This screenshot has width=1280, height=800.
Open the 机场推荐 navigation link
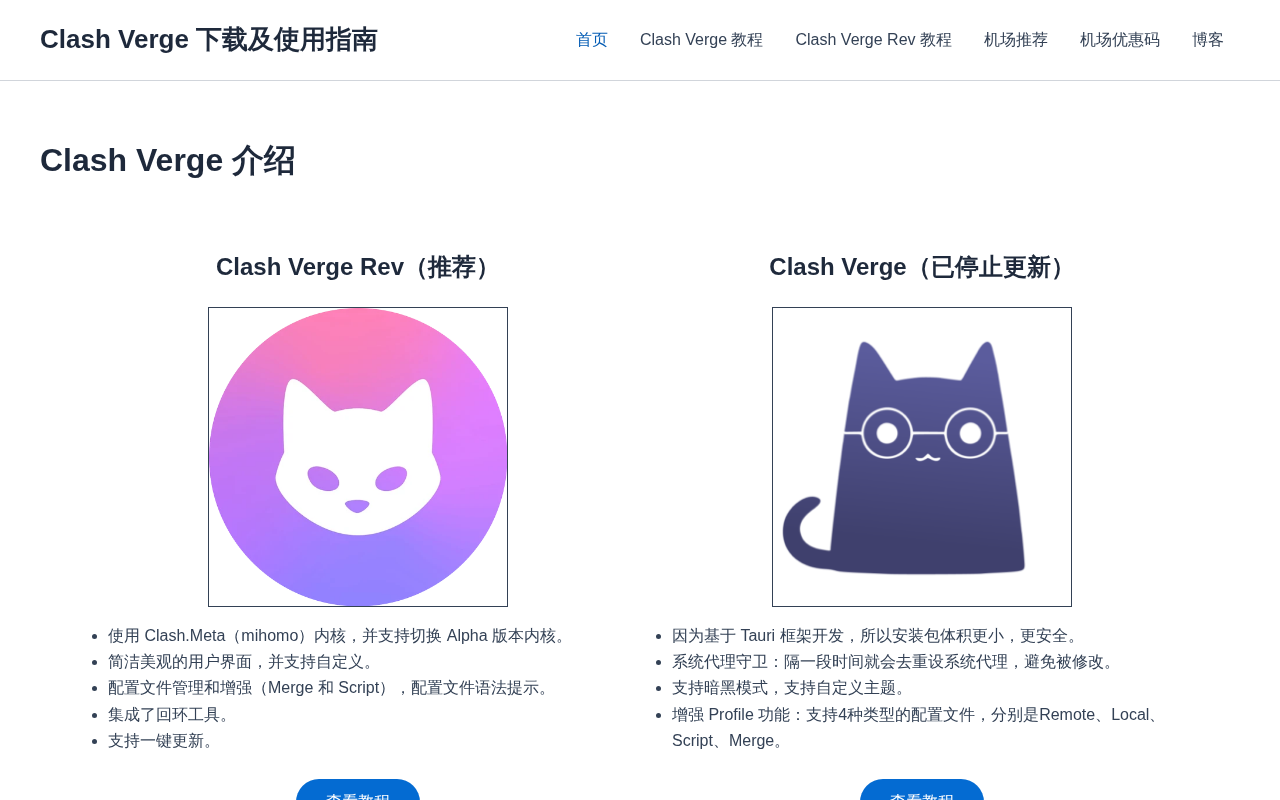tap(1016, 40)
